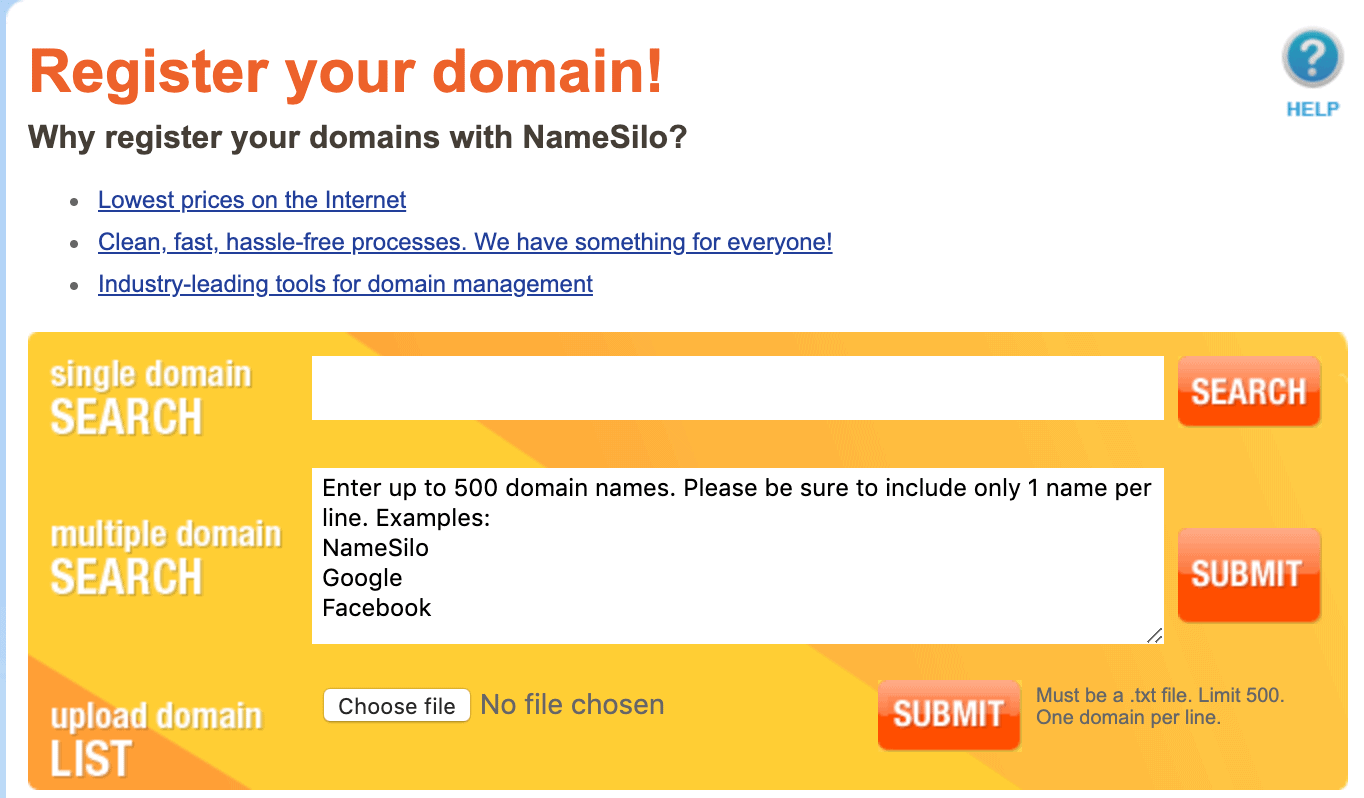Click the bullet beside 'Lowest prices' link
Image resolution: width=1364 pixels, height=798 pixels.
(75, 201)
